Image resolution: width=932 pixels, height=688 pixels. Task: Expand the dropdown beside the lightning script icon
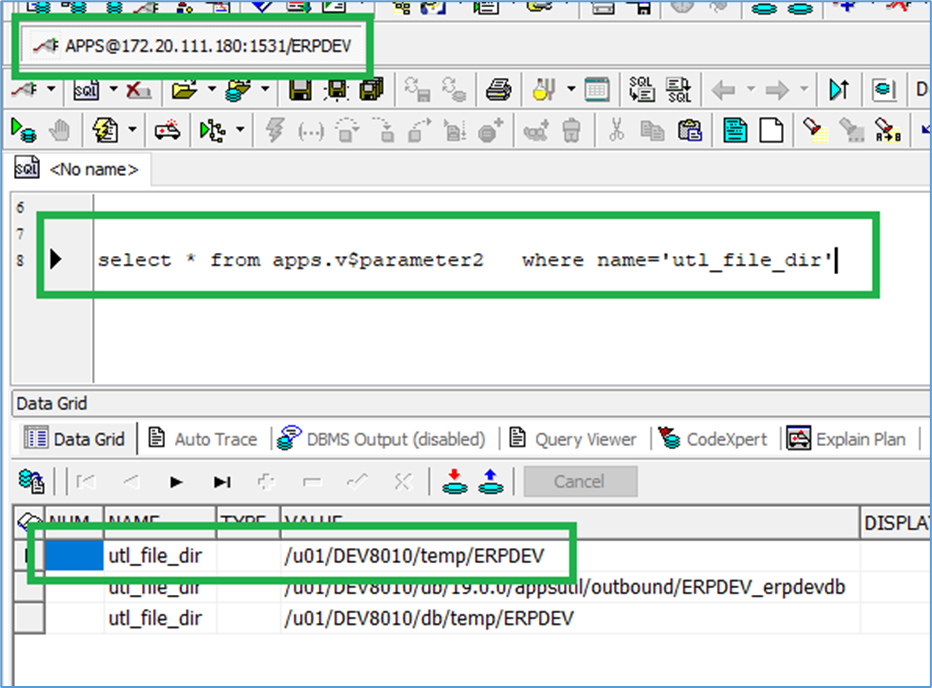[x=132, y=130]
